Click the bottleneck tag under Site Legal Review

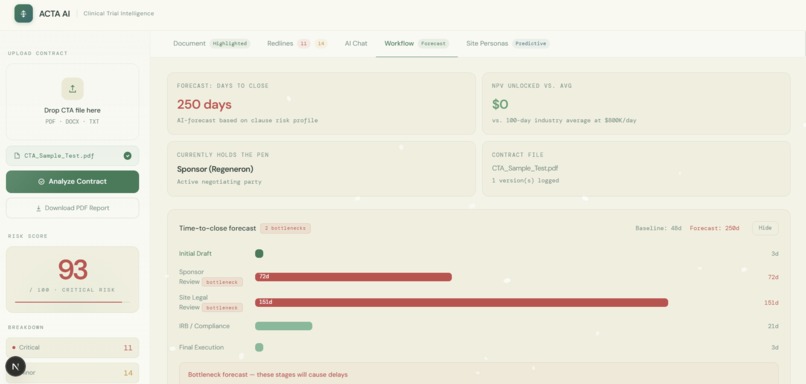pos(222,307)
